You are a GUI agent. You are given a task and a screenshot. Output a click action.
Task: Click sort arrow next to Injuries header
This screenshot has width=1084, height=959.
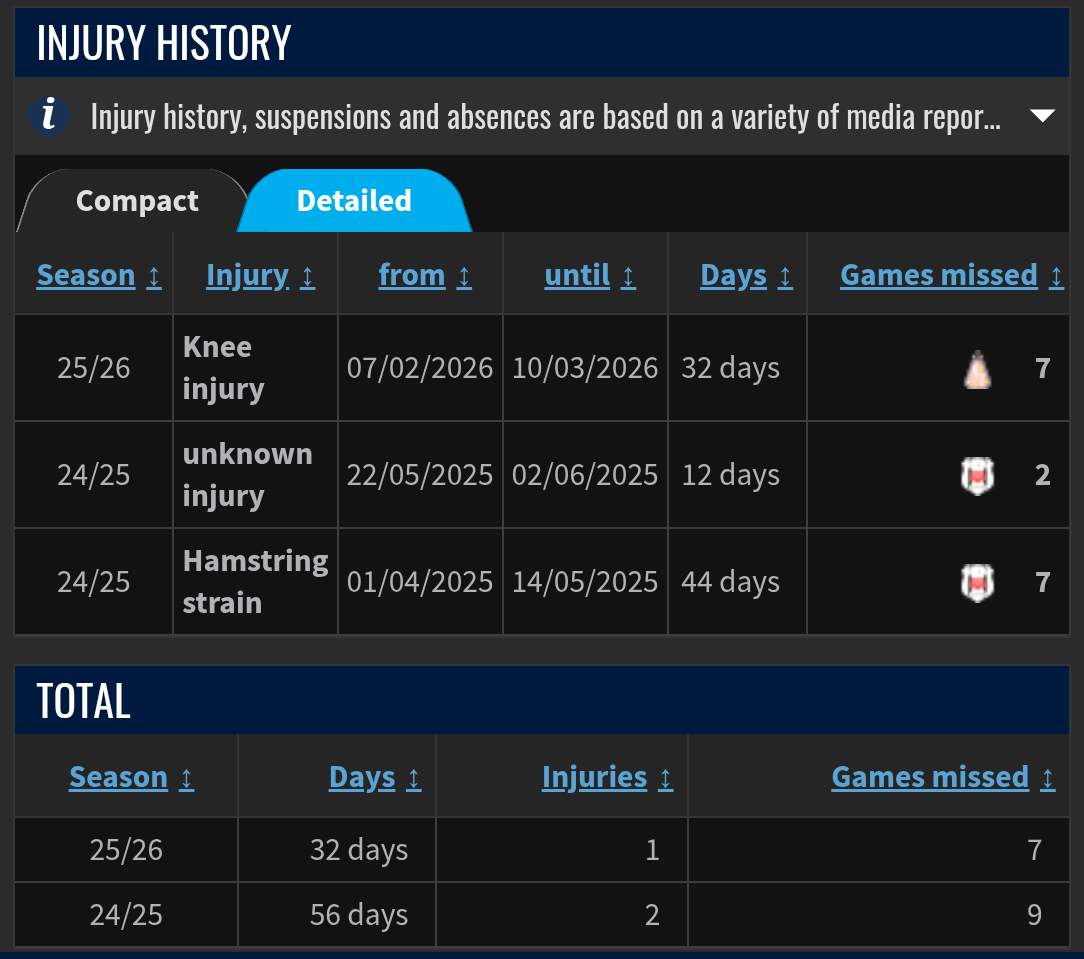pyautogui.click(x=665, y=779)
